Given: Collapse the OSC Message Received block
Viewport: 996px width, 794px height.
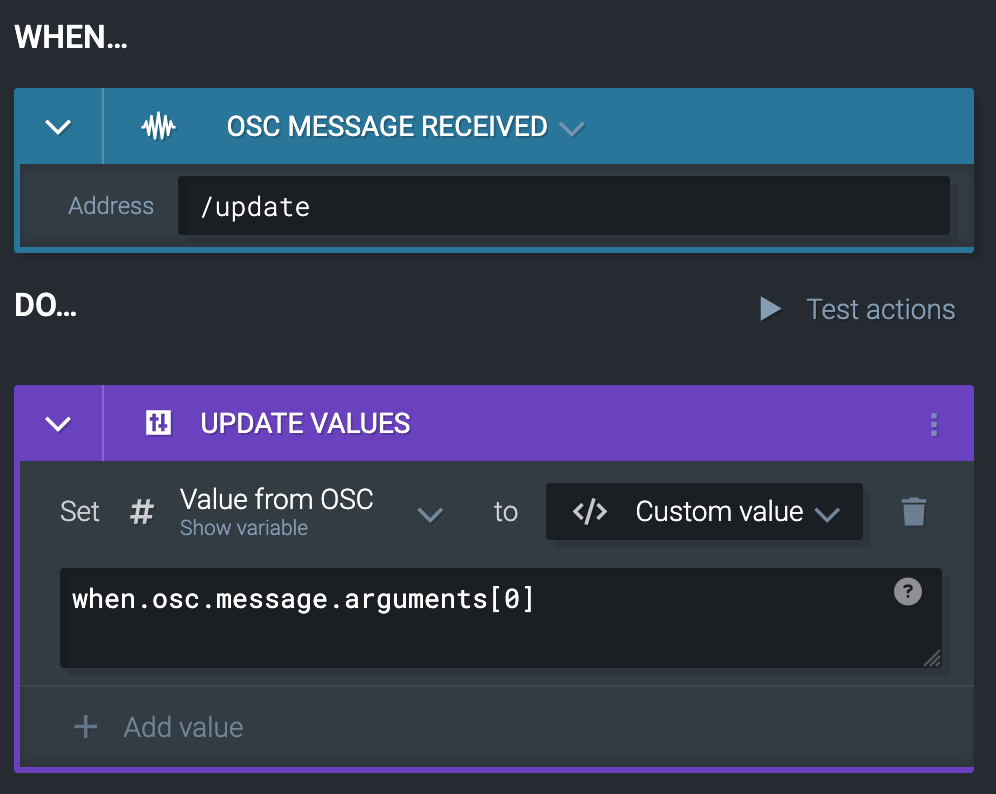Looking at the screenshot, I should (59, 127).
